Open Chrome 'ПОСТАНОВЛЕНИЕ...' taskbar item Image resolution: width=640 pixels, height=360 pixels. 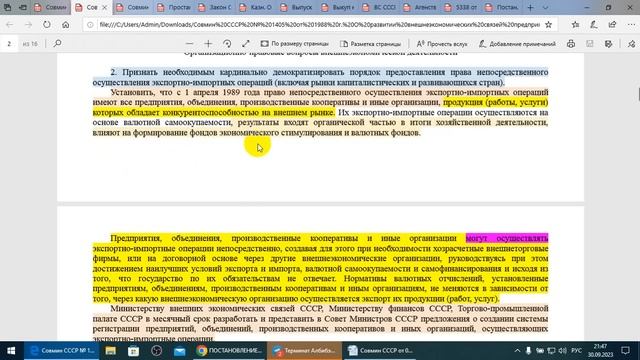coord(229,351)
